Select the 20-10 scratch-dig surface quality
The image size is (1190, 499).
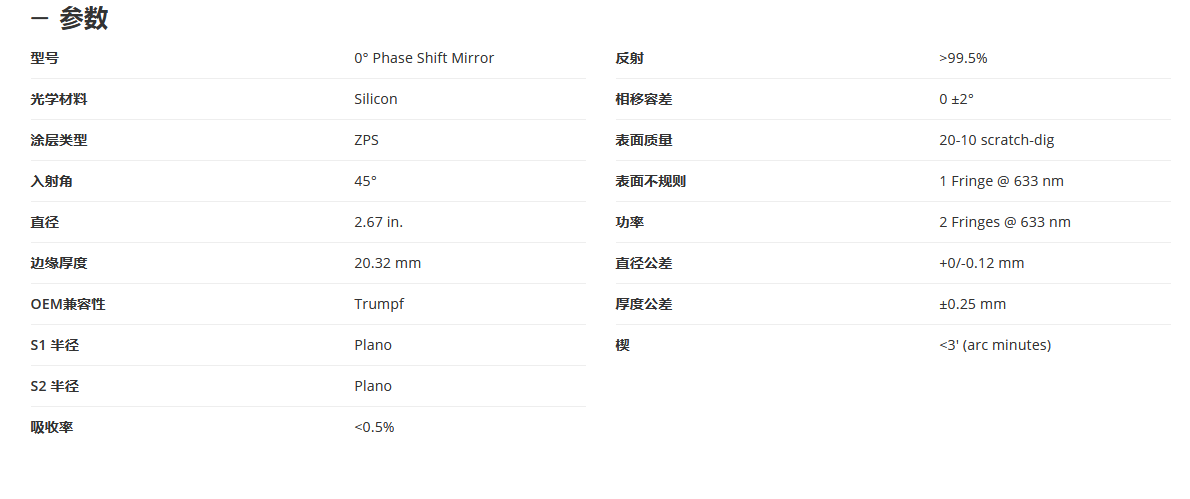click(996, 140)
